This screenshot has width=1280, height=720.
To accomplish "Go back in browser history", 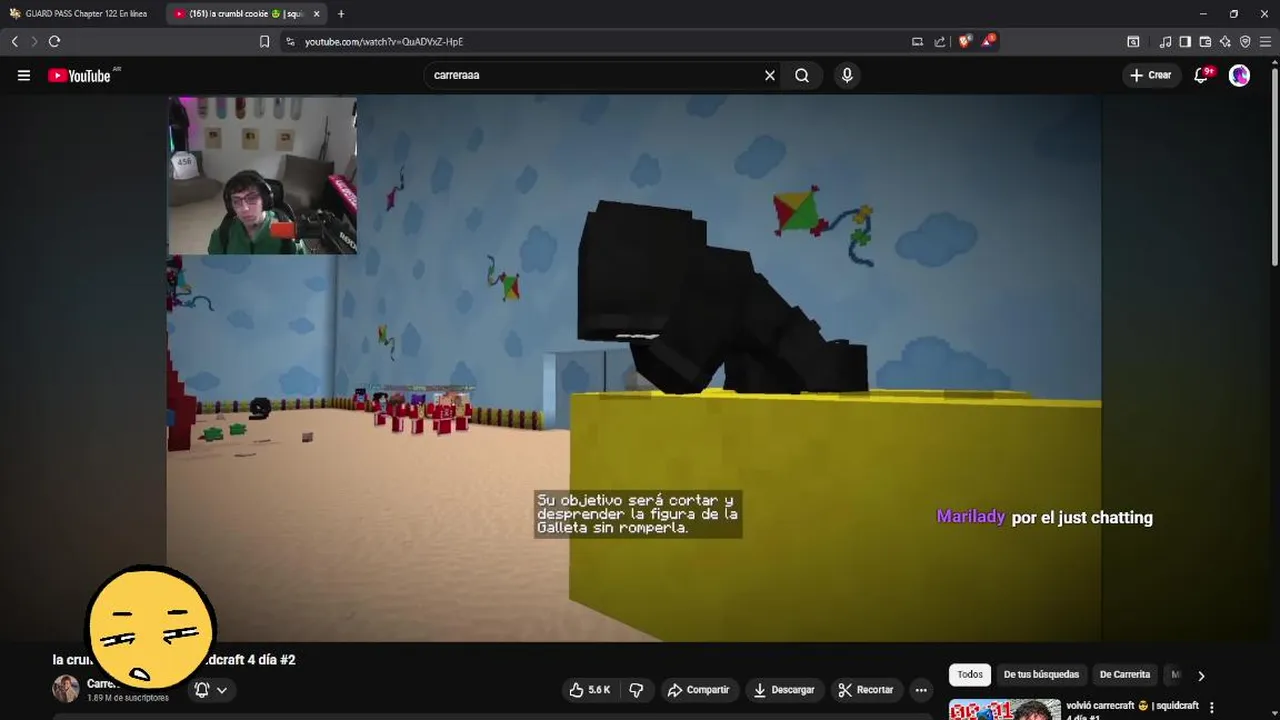I will coord(14,41).
